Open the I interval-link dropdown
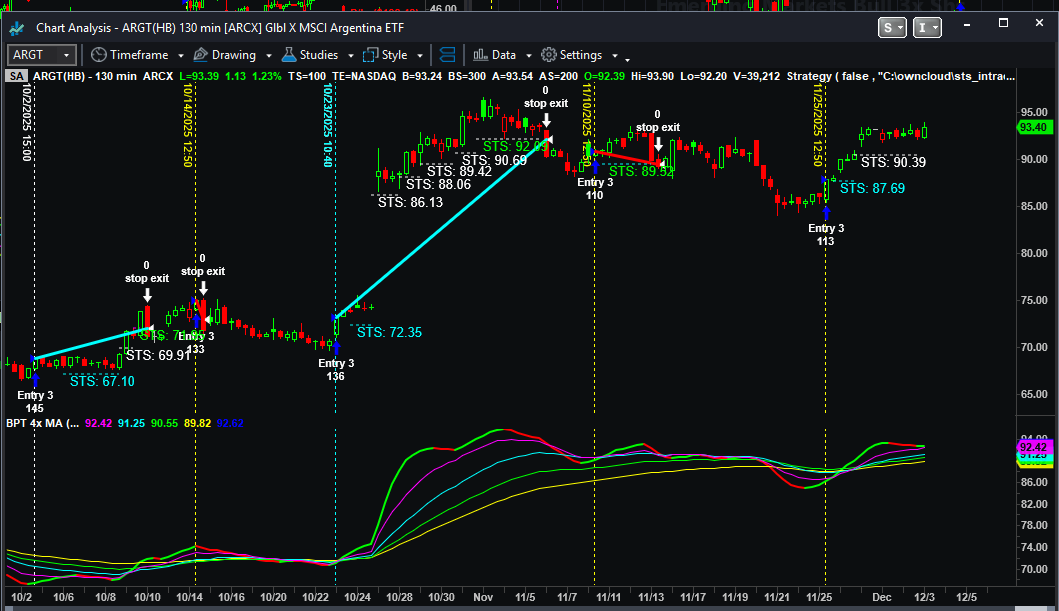This screenshot has width=1059, height=611. 928,28
